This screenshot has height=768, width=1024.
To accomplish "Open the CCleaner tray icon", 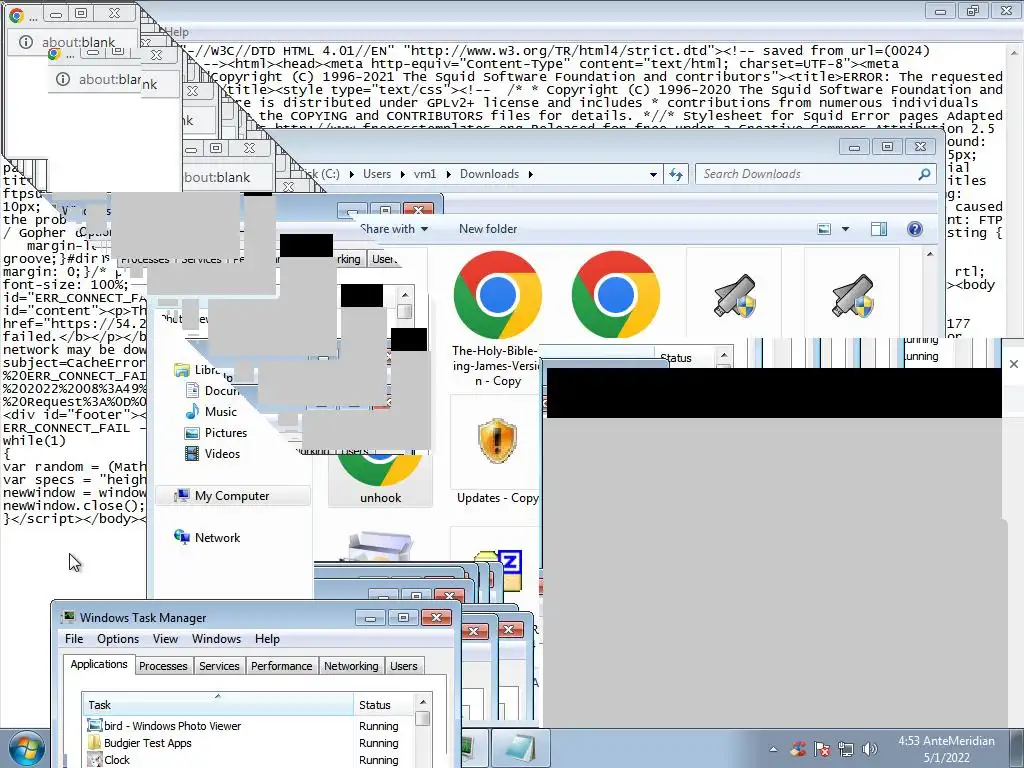I will tap(797, 749).
